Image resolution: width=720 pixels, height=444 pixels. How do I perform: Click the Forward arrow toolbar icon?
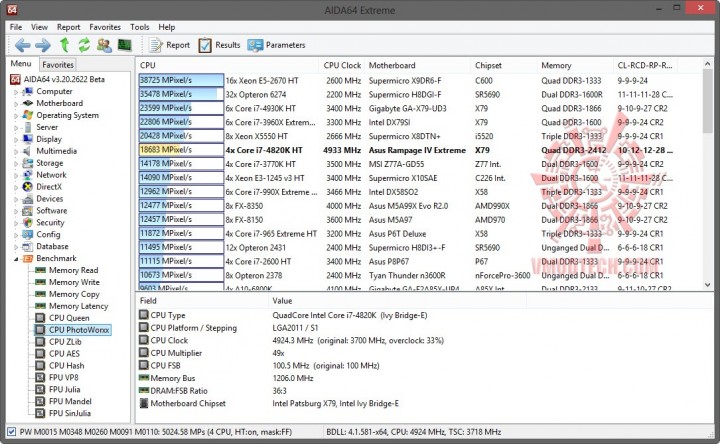click(x=43, y=45)
